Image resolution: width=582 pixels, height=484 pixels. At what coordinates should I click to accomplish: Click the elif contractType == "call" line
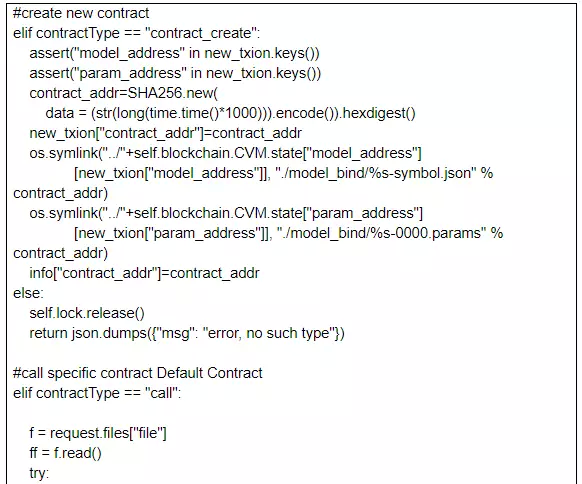(x=97, y=393)
